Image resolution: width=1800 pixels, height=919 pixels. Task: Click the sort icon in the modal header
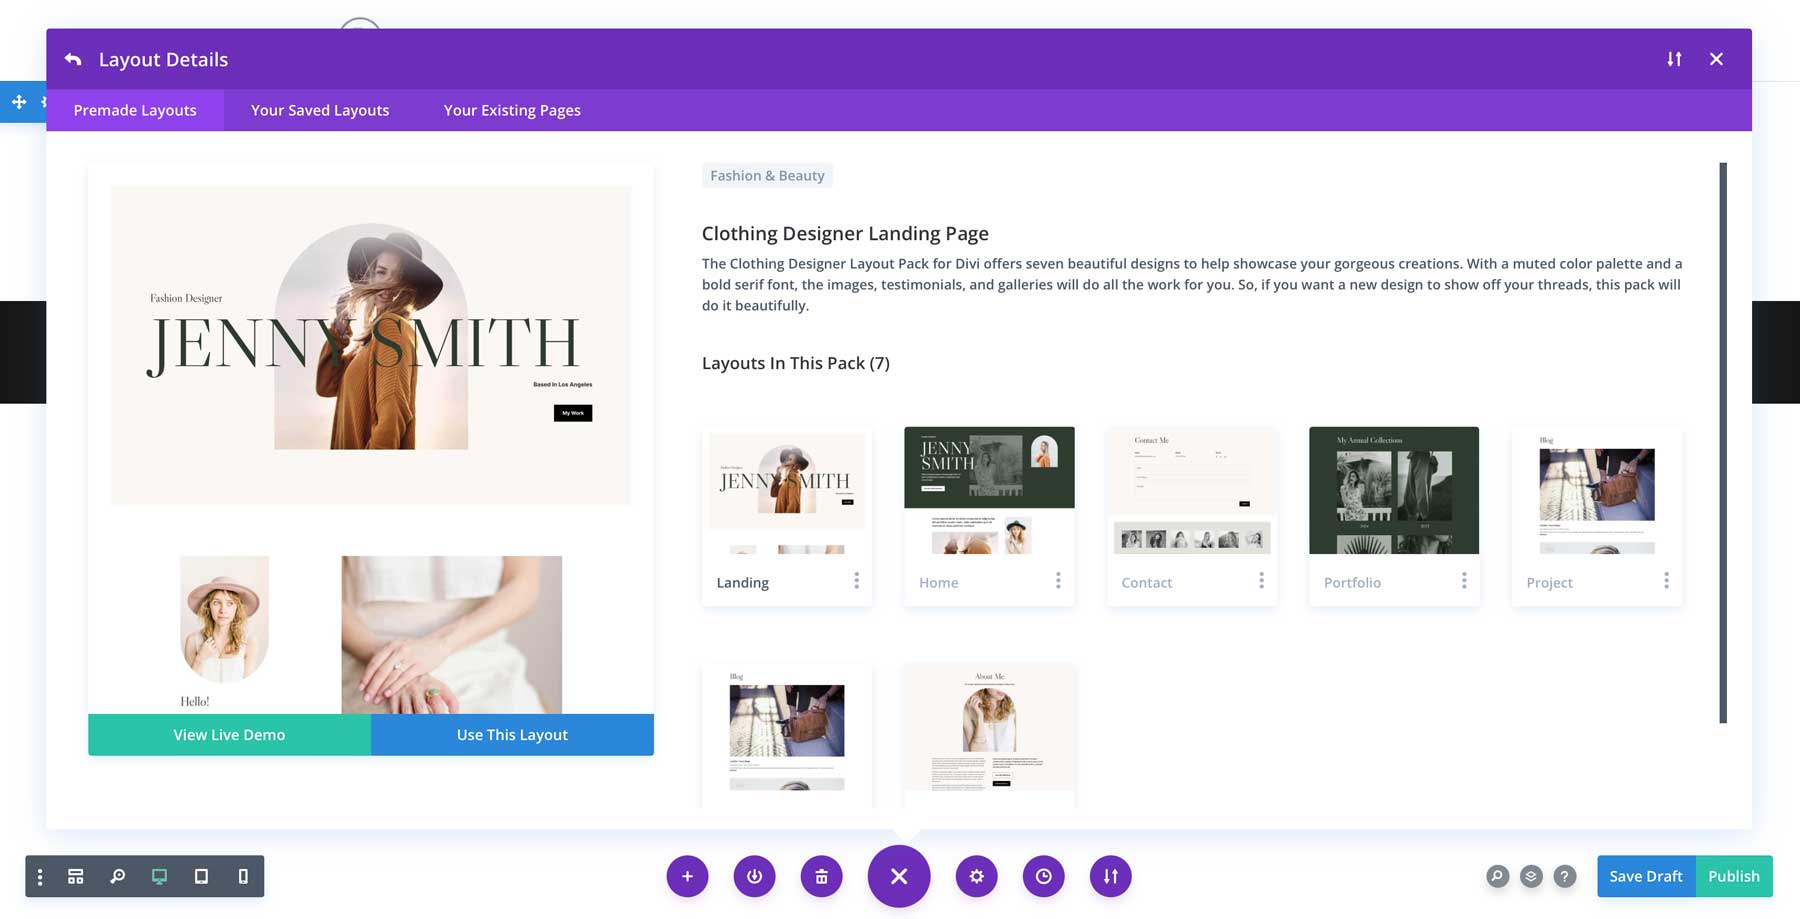click(1674, 59)
